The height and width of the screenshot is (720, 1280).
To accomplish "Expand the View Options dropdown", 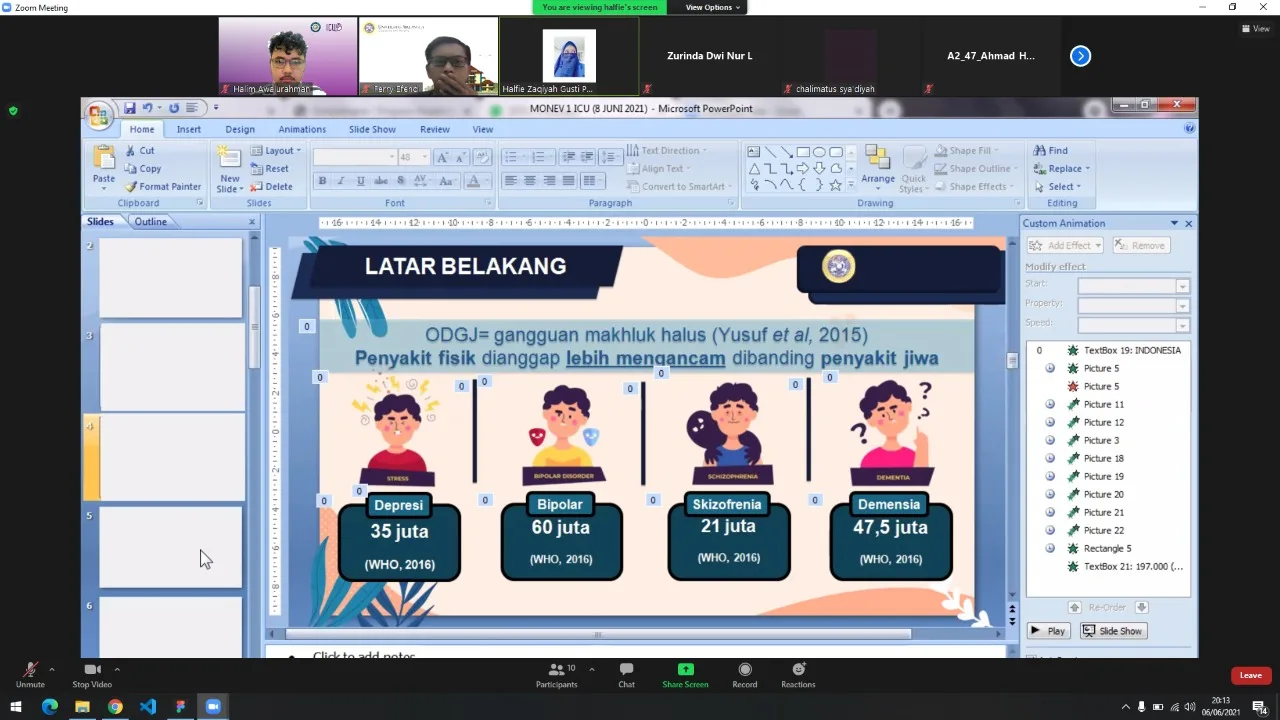I will pos(713,7).
